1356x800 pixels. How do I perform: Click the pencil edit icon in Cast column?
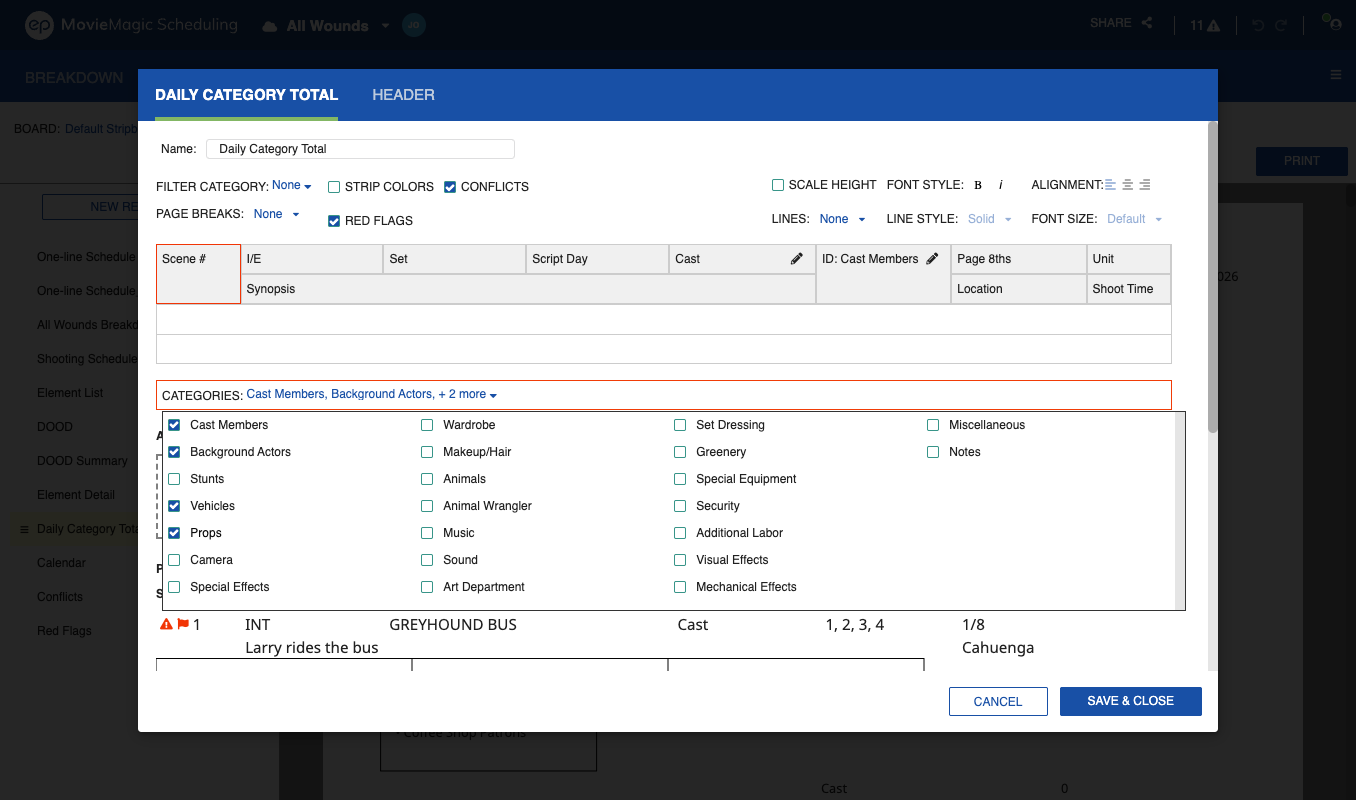pos(797,259)
